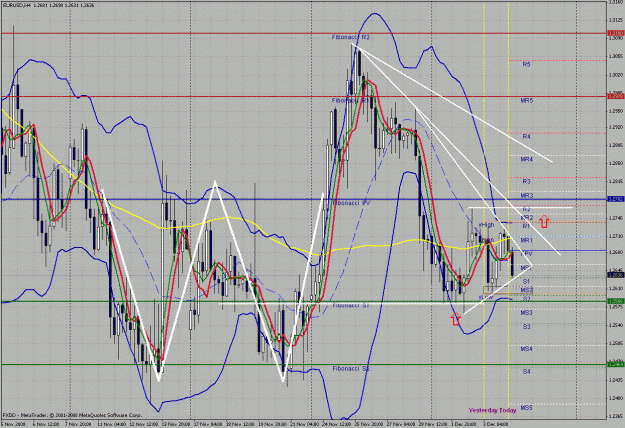This screenshot has width=625, height=428.
Task: Select the upper red arrow near MR2
Action: tap(544, 221)
